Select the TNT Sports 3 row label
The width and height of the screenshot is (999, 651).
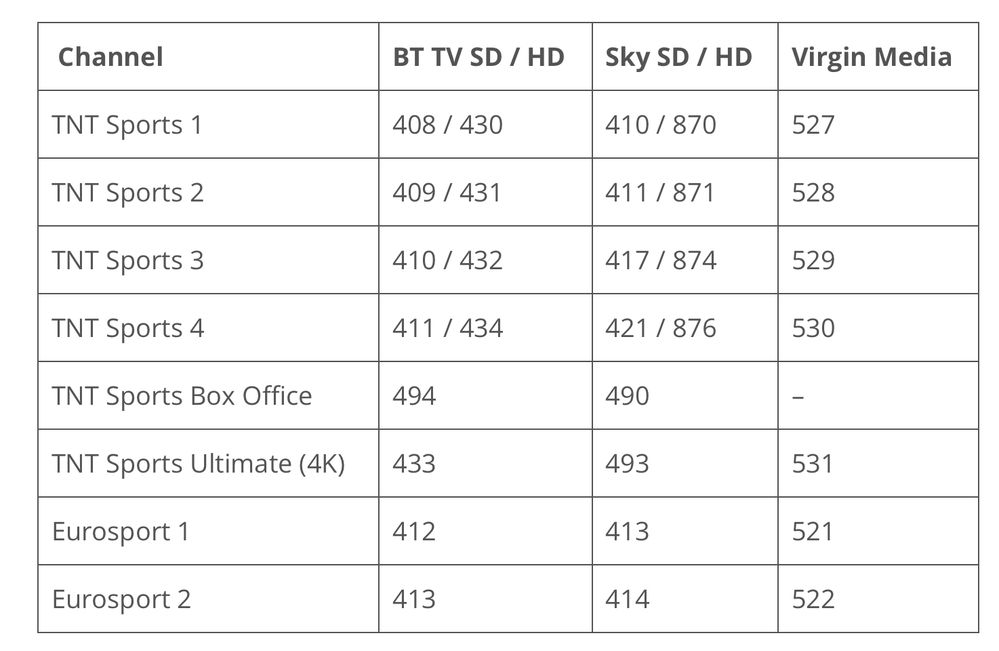point(127,260)
